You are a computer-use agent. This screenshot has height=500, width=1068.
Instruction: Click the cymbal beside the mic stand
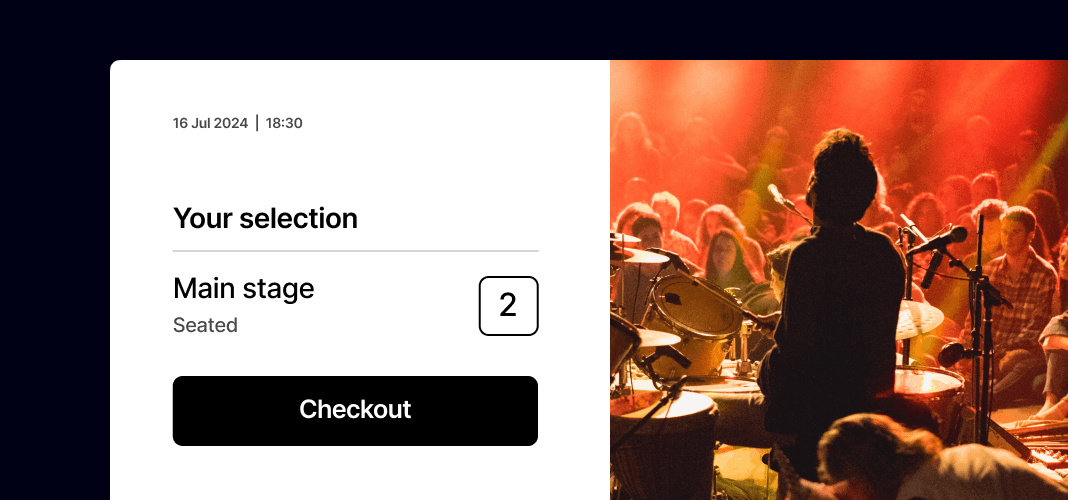click(x=919, y=319)
